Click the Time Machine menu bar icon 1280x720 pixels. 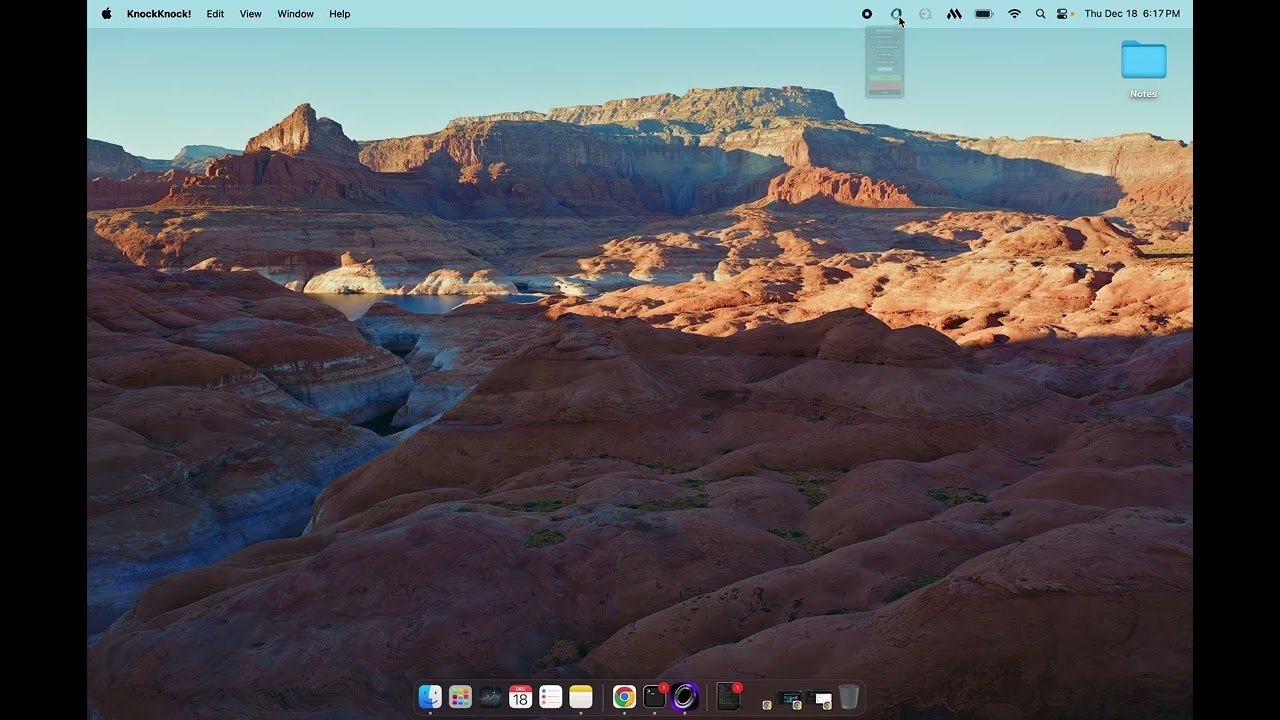click(x=925, y=14)
